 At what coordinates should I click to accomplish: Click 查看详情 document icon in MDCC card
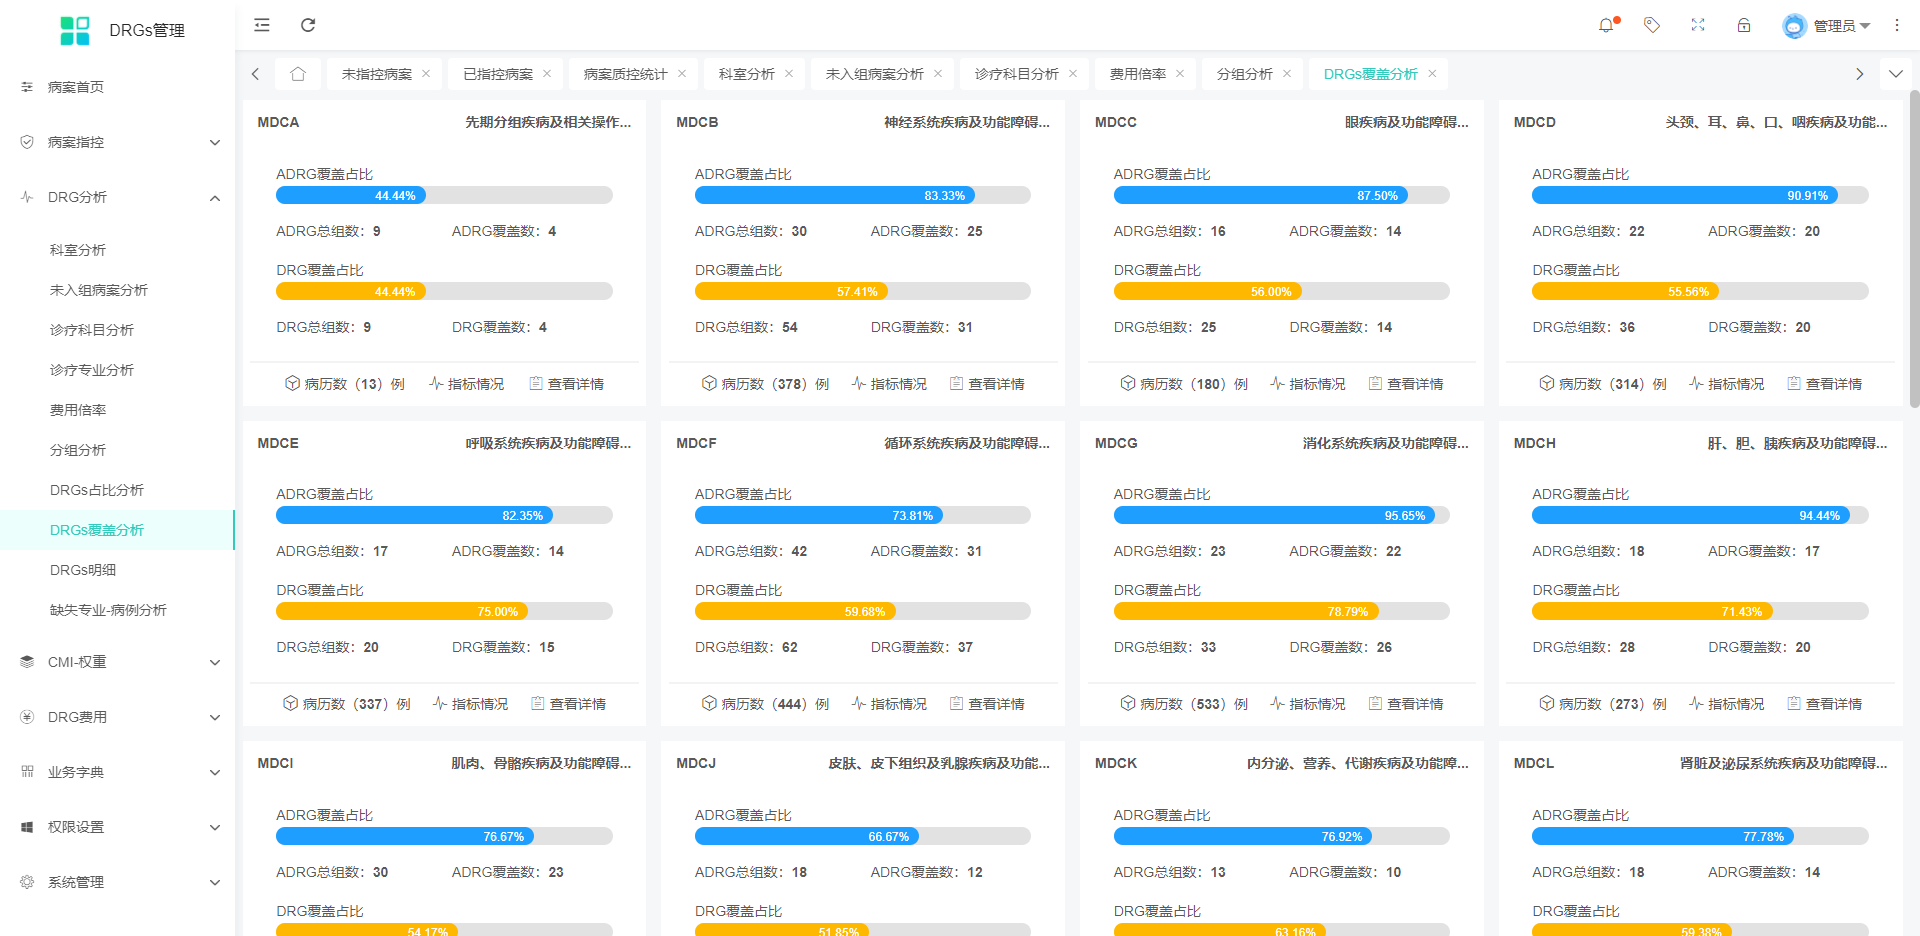(1375, 383)
